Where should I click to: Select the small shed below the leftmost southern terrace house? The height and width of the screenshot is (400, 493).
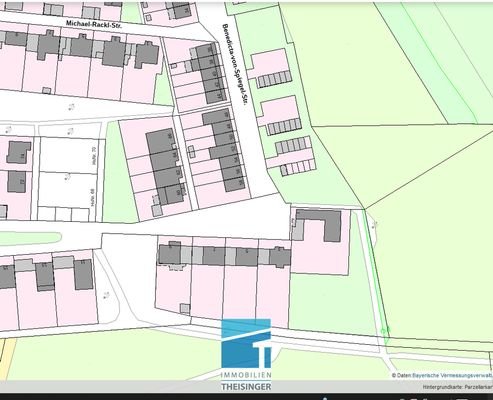click(185, 309)
